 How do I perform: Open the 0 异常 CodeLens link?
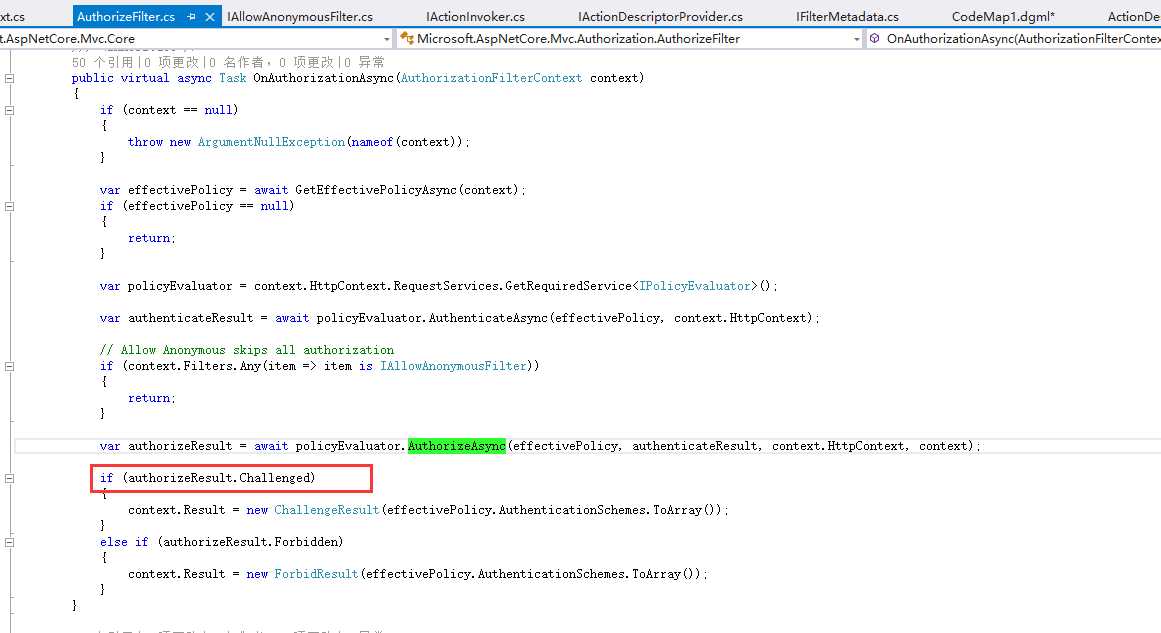364,62
